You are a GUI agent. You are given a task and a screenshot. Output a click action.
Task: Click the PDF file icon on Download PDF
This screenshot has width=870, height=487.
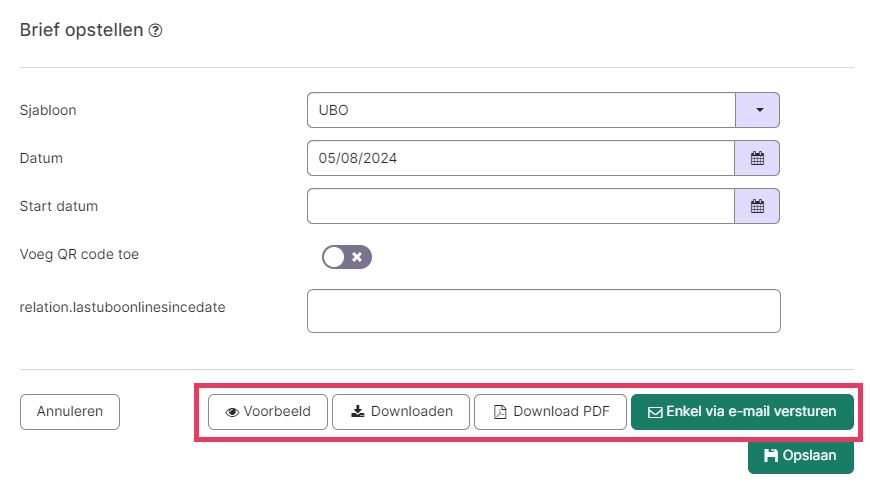point(500,411)
